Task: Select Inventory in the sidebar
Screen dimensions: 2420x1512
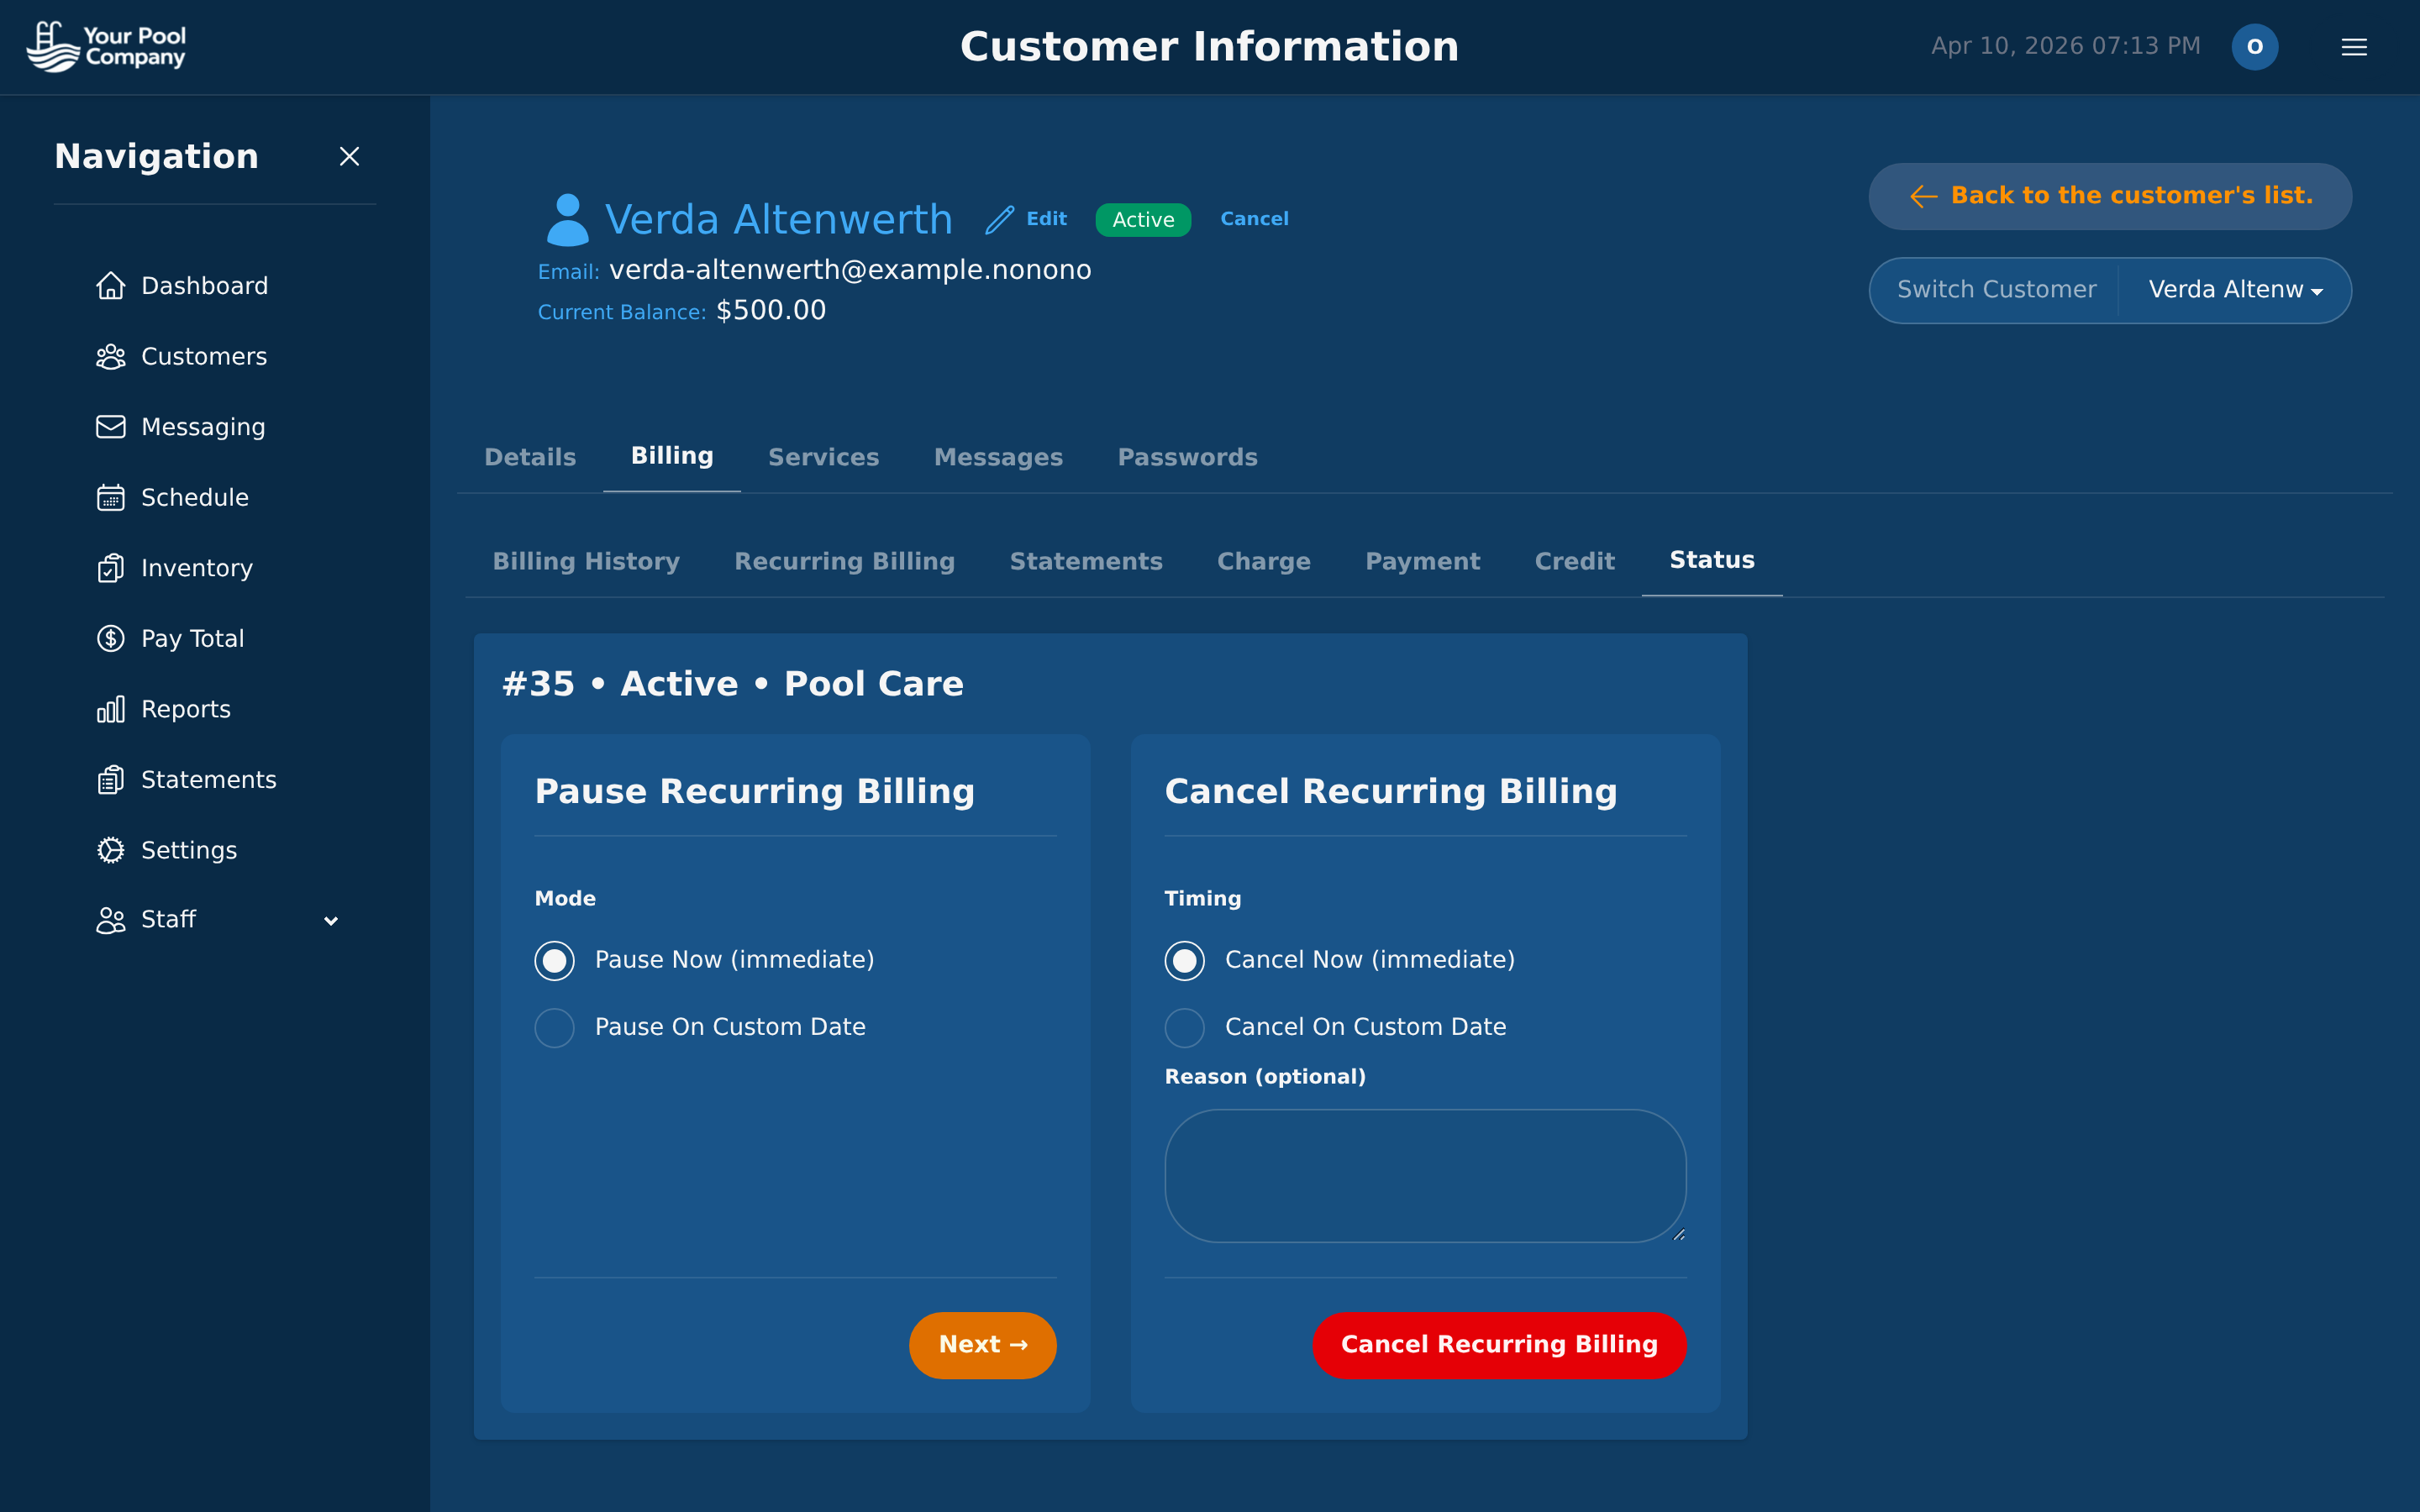Action: pyautogui.click(x=196, y=567)
